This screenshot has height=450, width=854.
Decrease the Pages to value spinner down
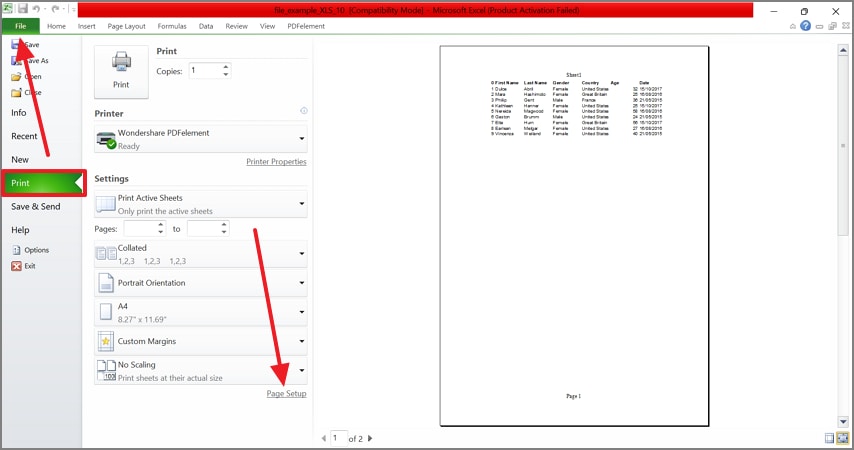click(x=224, y=233)
